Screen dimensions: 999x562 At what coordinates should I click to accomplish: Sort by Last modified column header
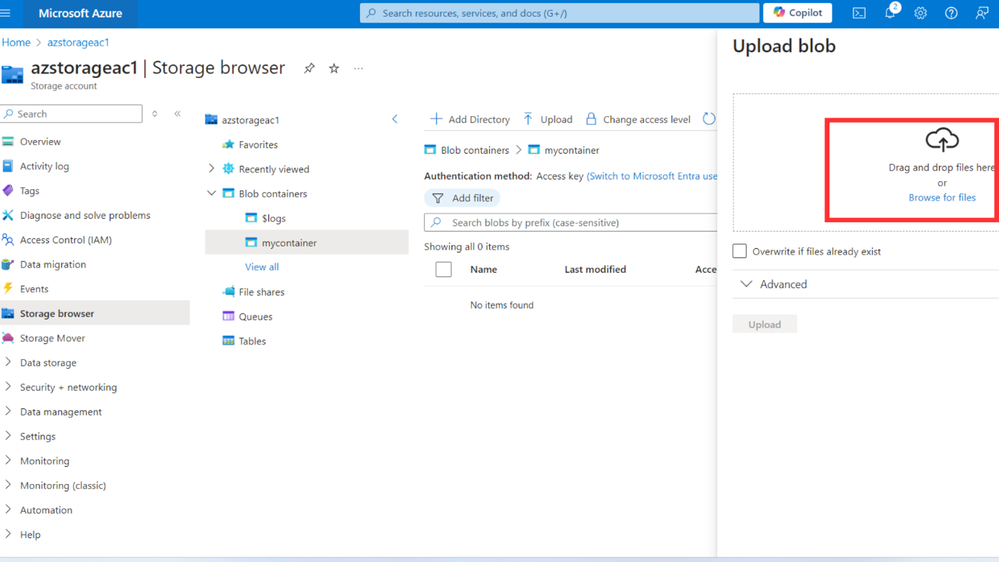coord(595,270)
